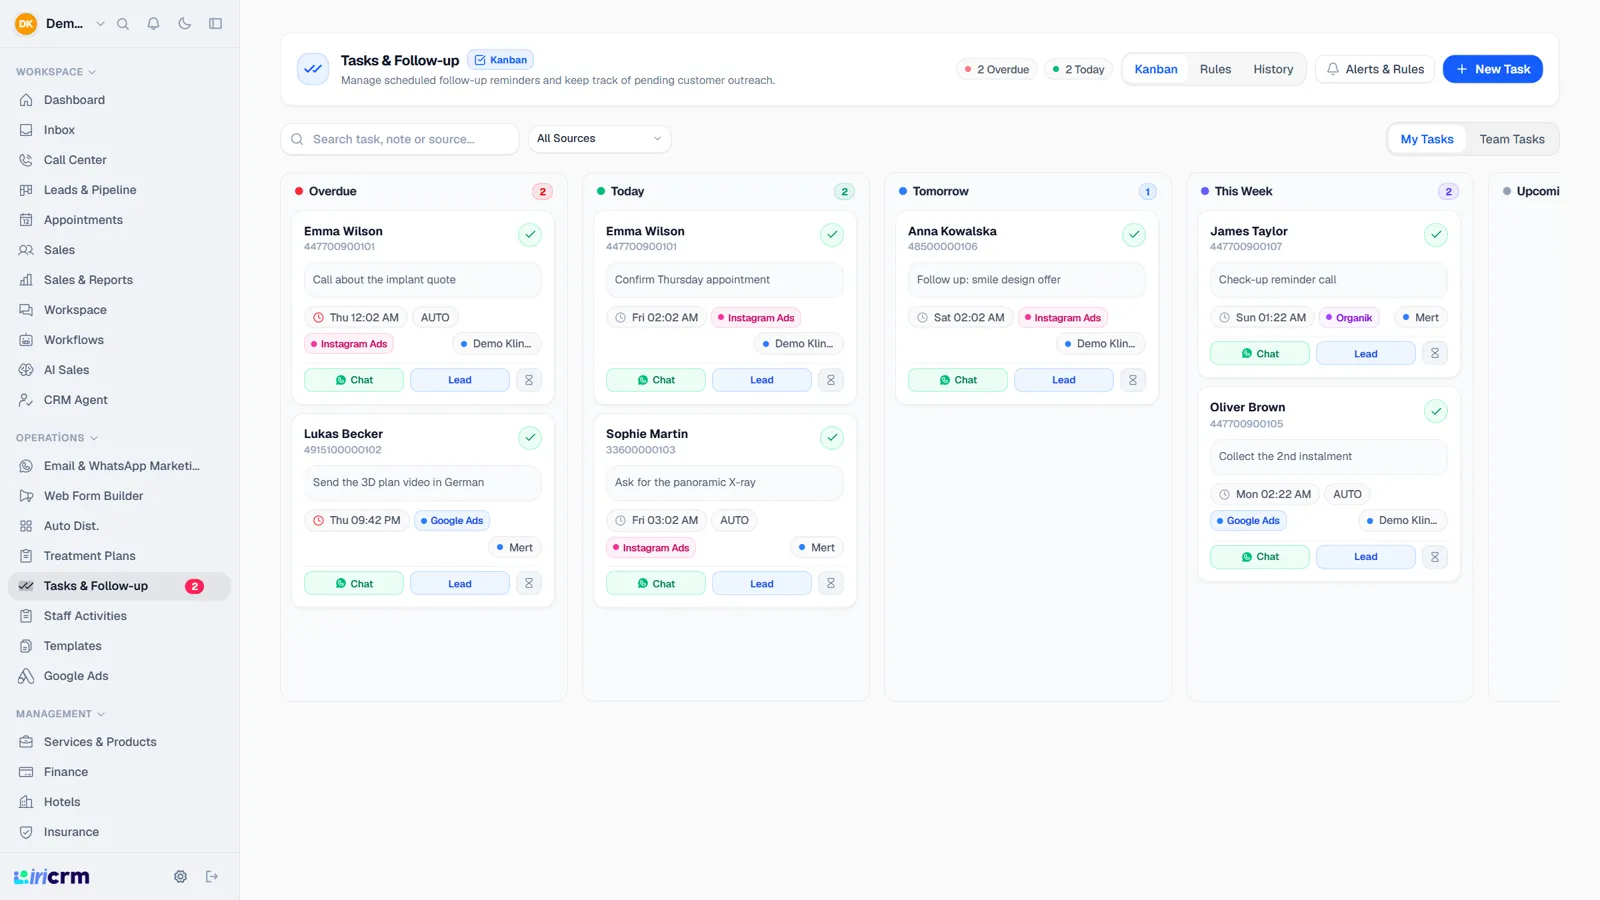Check off Sophie Martin's X-ray task

(831, 438)
